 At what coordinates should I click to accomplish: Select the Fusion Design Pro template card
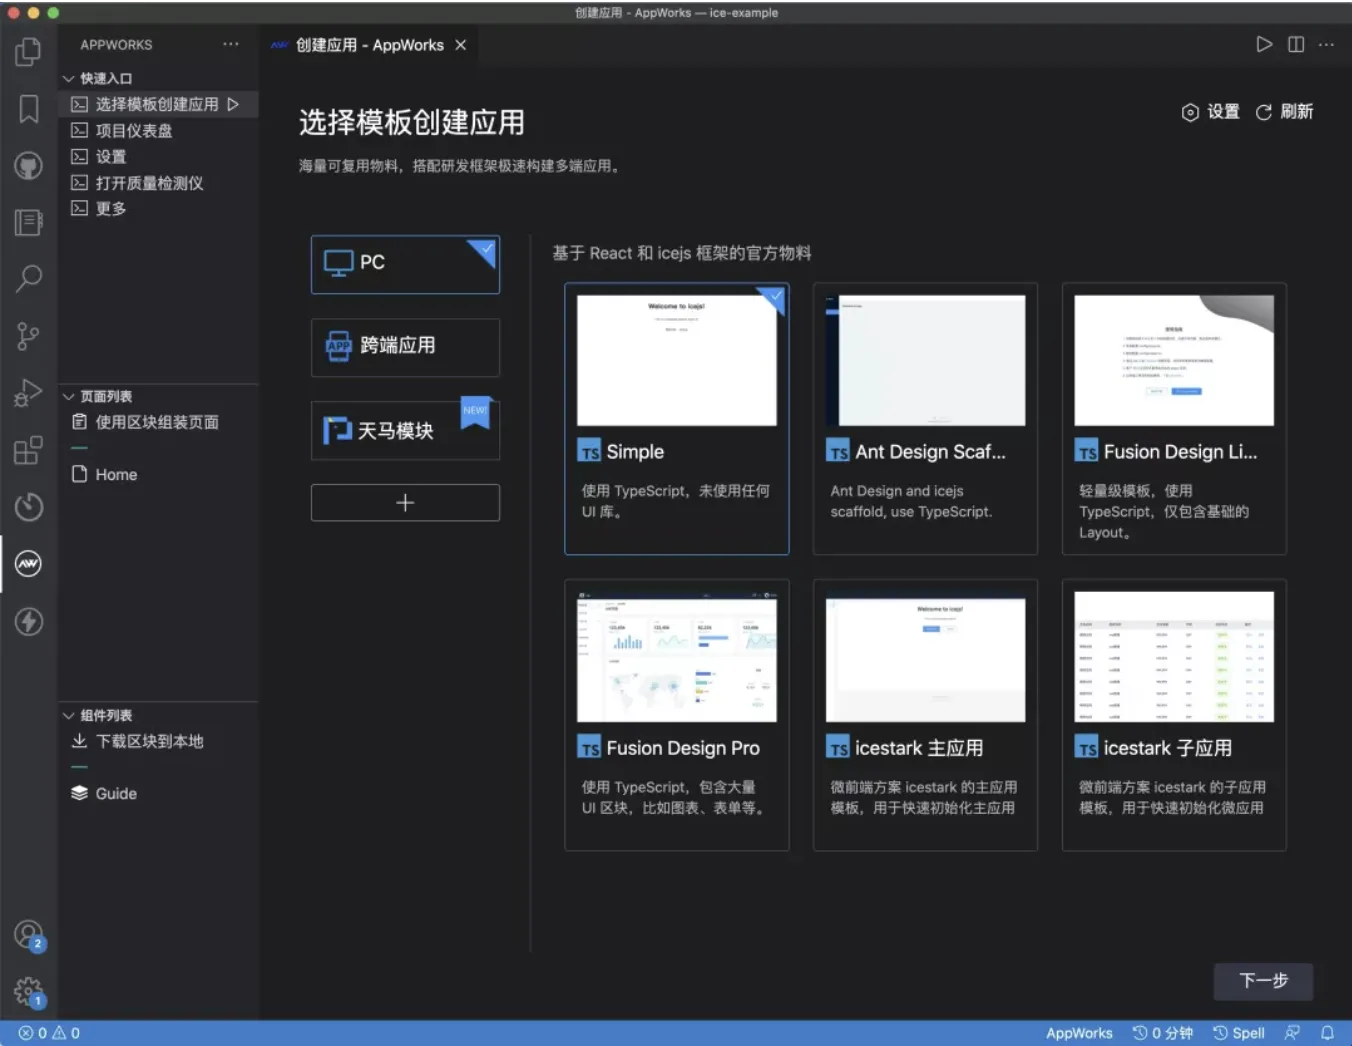(x=677, y=715)
